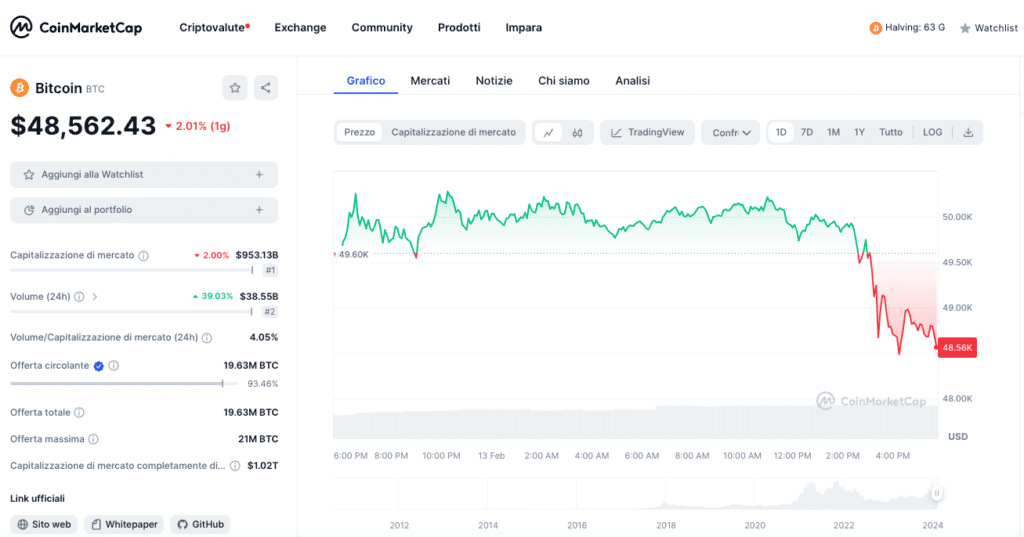Click the red 48.56K current price tag
Viewport: 1024px width, 537px height.
[x=957, y=348]
